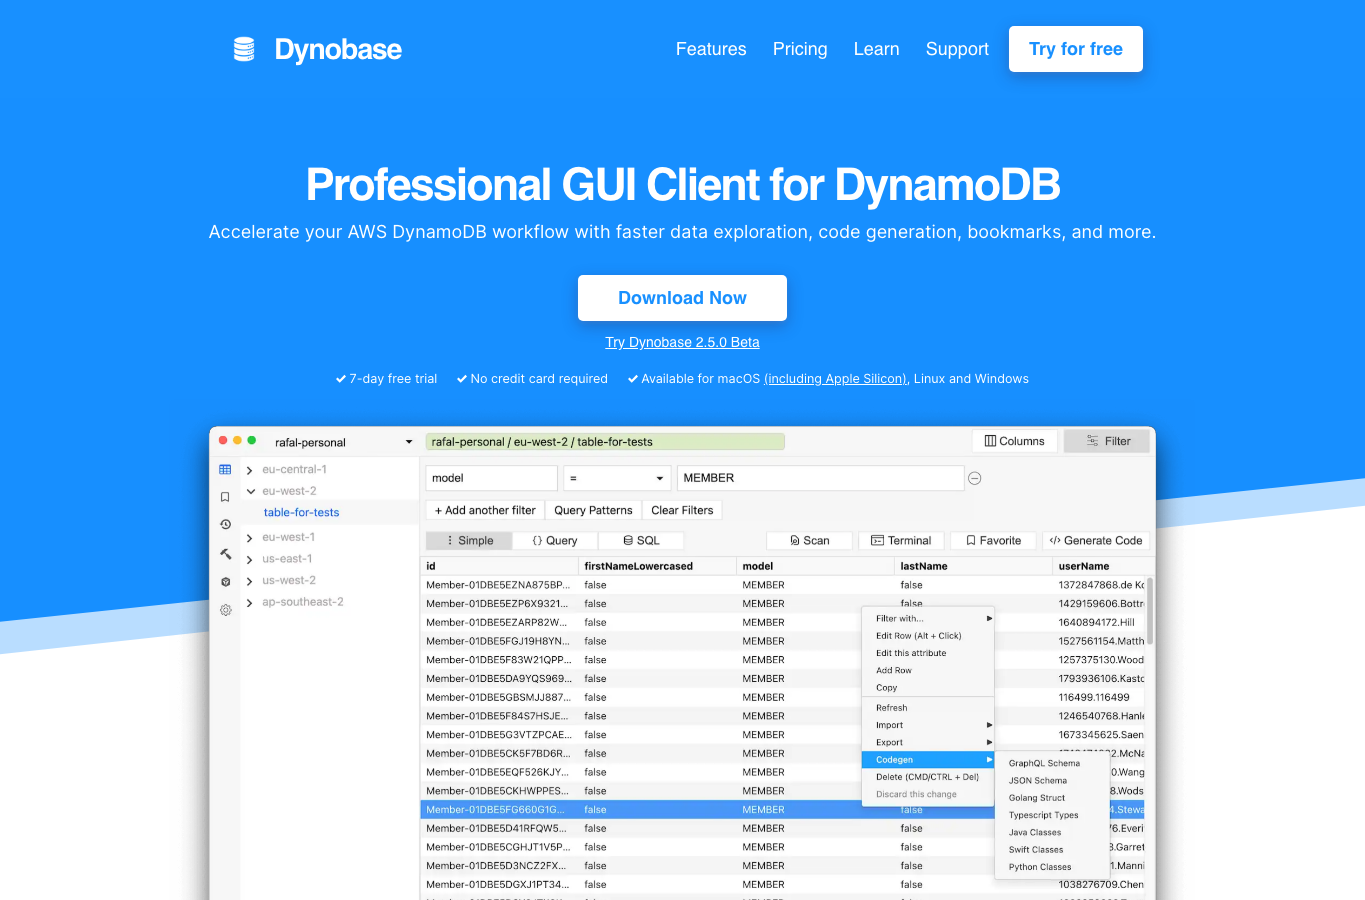Viewport: 1365px width, 900px height.
Task: Mark the query as Favorite
Action: click(993, 540)
